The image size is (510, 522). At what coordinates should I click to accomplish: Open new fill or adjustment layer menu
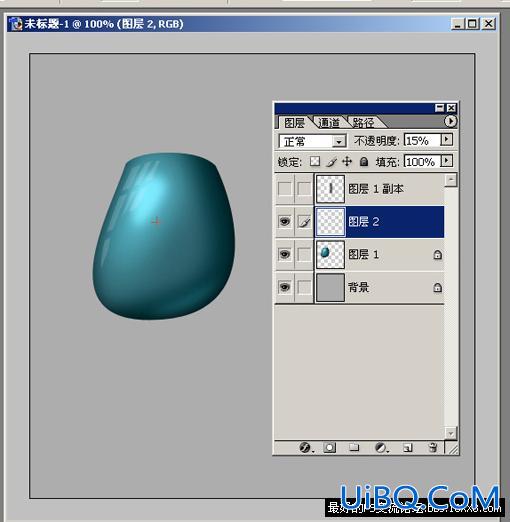381,447
